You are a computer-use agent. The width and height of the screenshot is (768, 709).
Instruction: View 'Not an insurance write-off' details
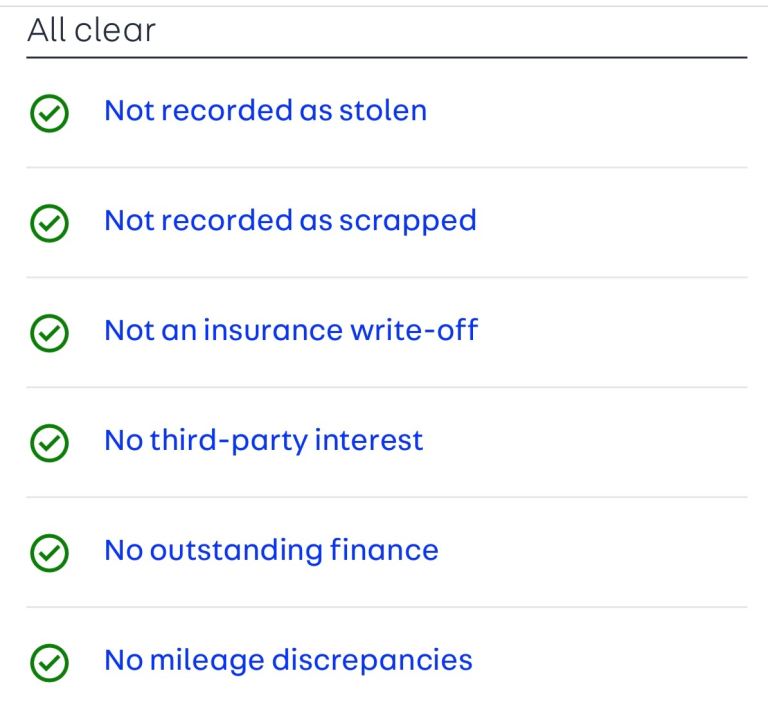(x=291, y=330)
